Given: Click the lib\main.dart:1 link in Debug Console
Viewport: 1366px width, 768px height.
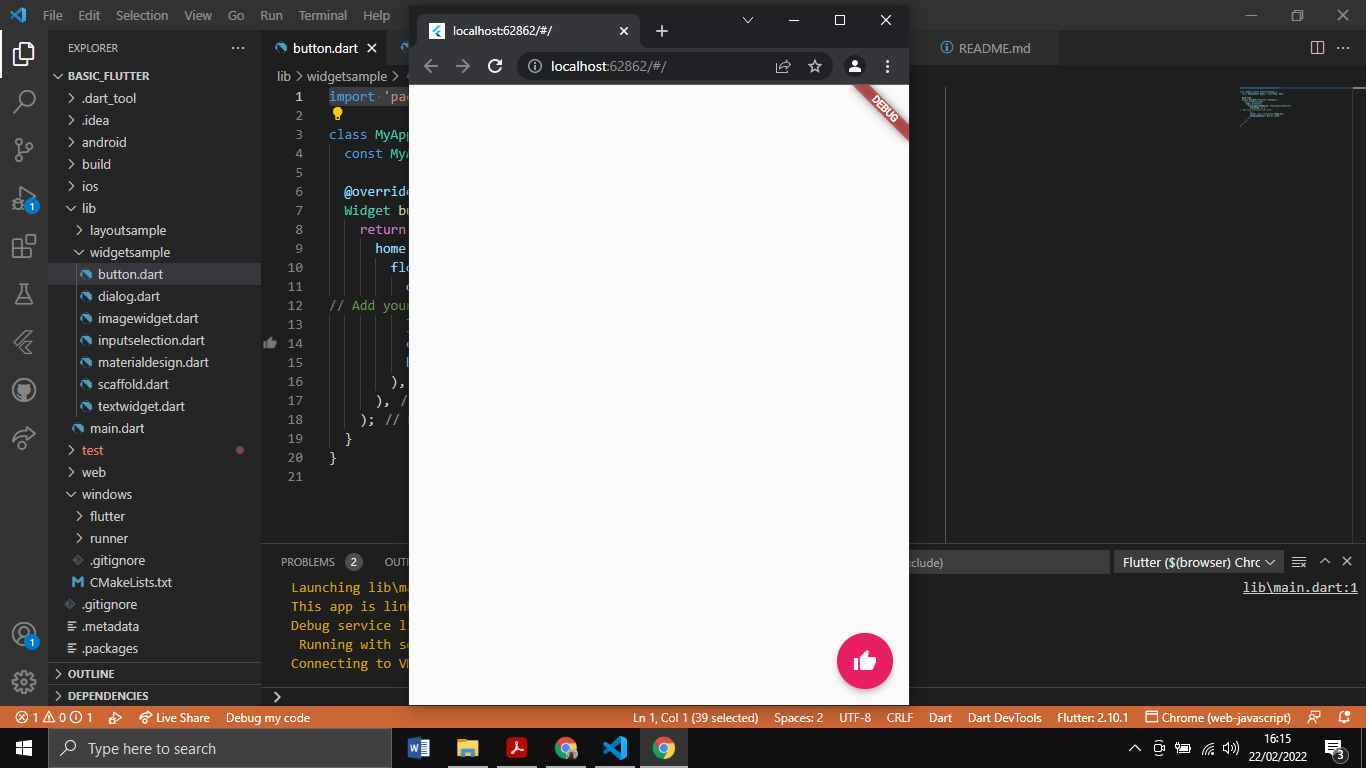Looking at the screenshot, I should pos(1300,587).
